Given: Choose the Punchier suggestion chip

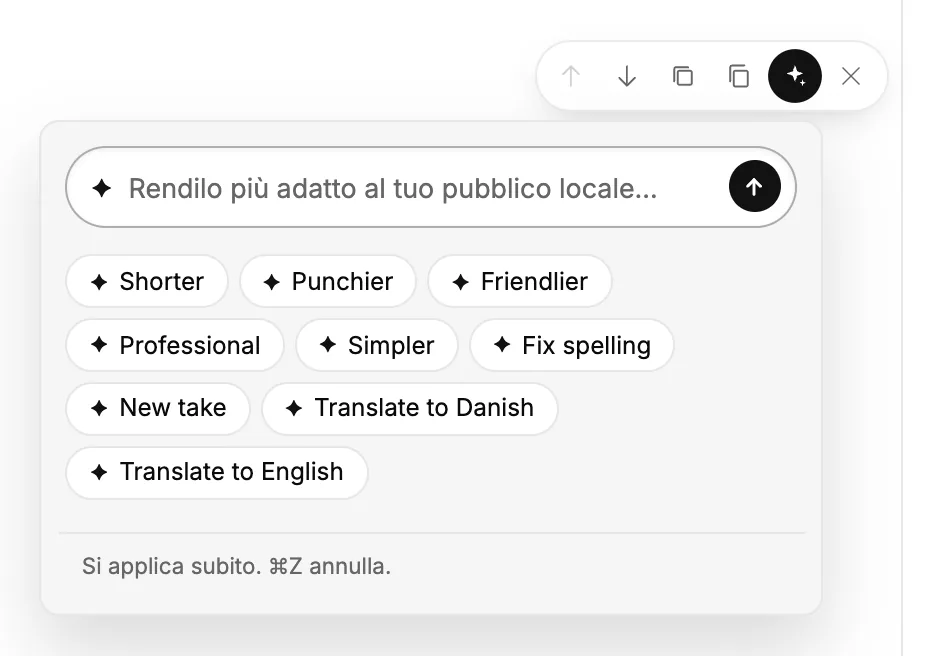Looking at the screenshot, I should (x=328, y=282).
